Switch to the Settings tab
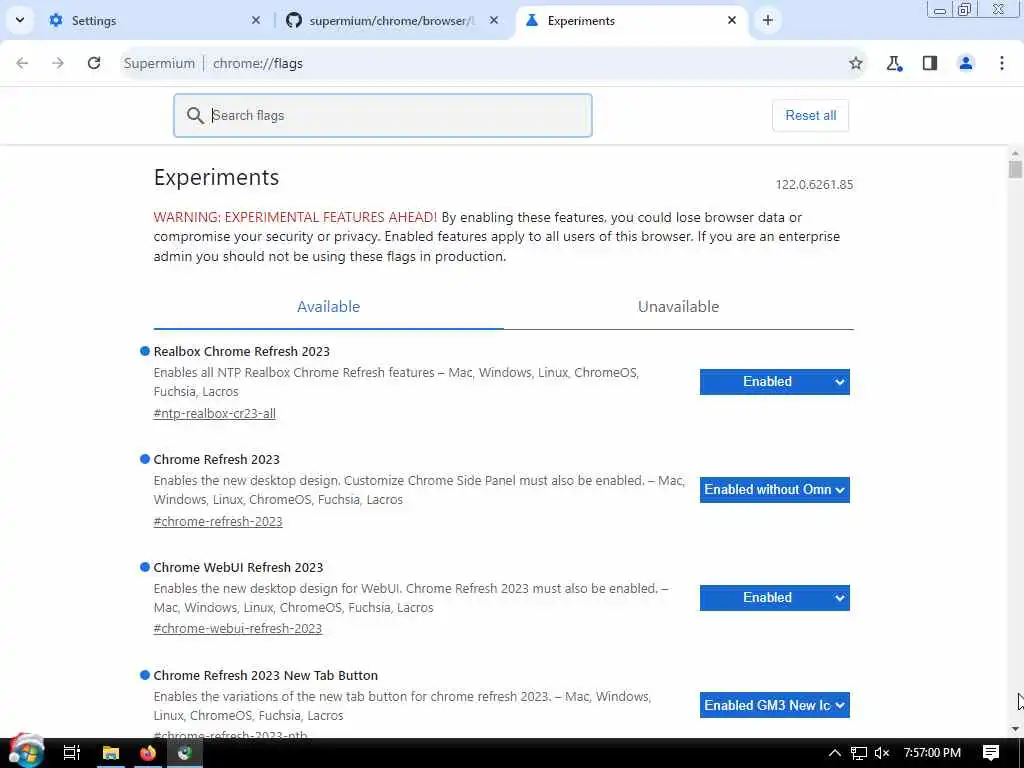Image resolution: width=1024 pixels, height=768 pixels. (x=155, y=20)
